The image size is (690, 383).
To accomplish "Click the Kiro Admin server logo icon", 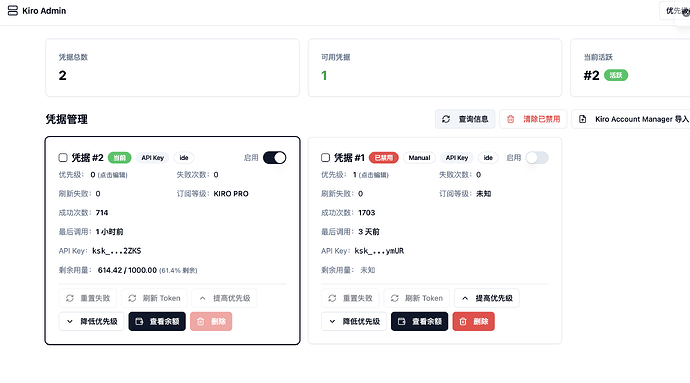I will [x=13, y=11].
